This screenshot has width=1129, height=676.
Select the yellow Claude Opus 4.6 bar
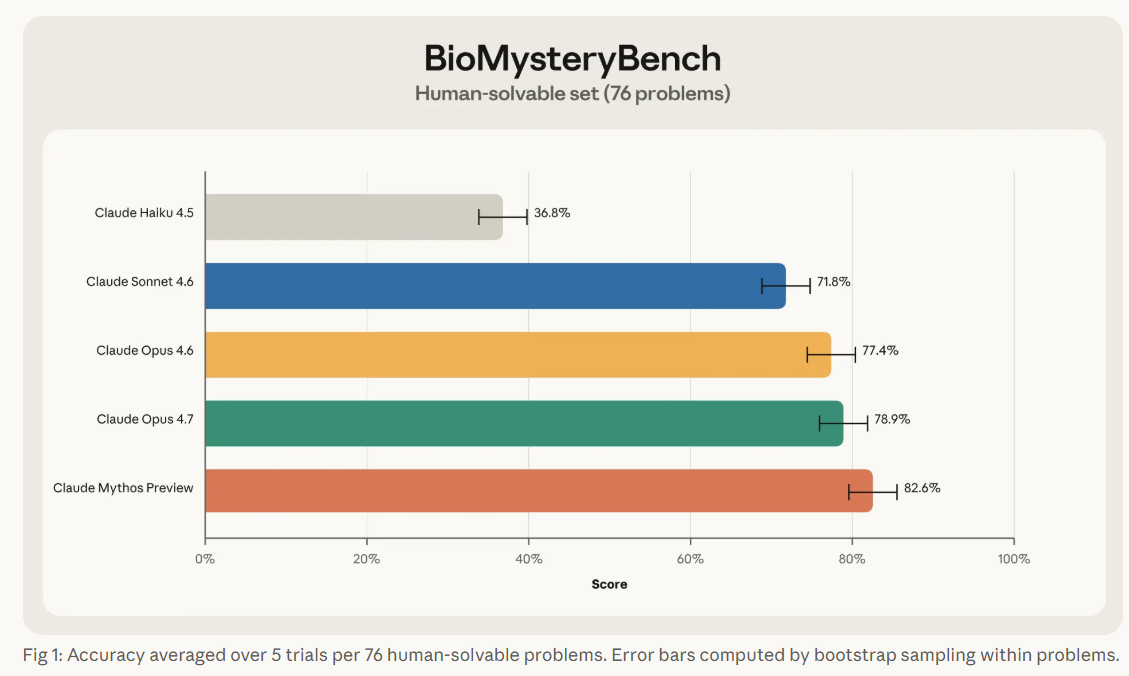coord(517,354)
